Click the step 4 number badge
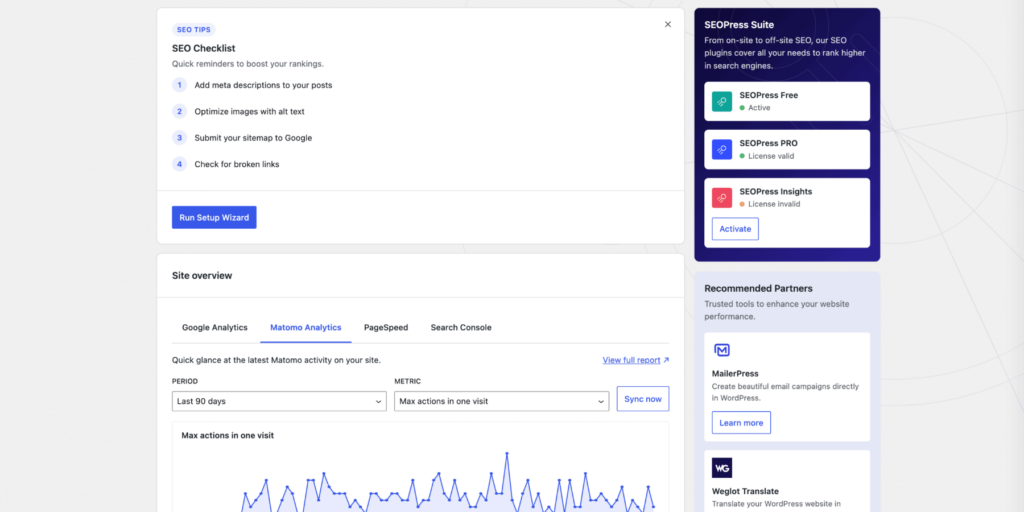 [x=180, y=164]
